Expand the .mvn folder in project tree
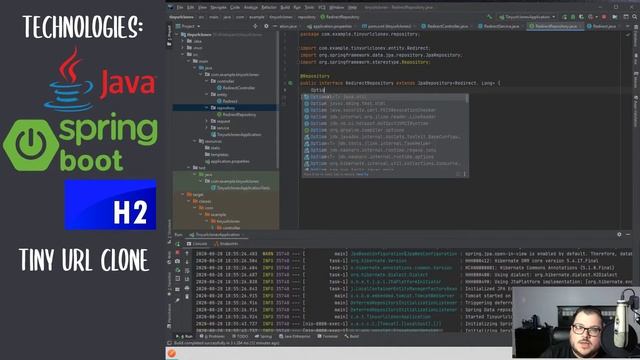Viewport: 640px width, 360px height. point(183,48)
